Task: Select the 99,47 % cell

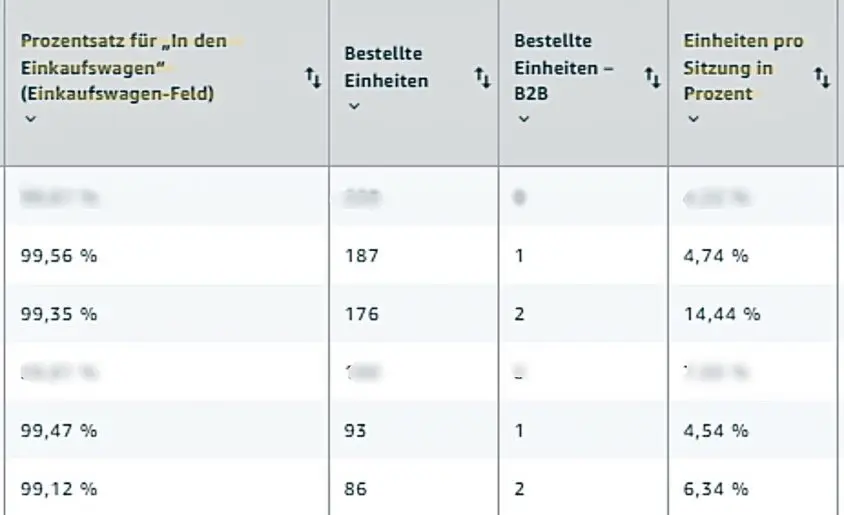Action: point(59,431)
